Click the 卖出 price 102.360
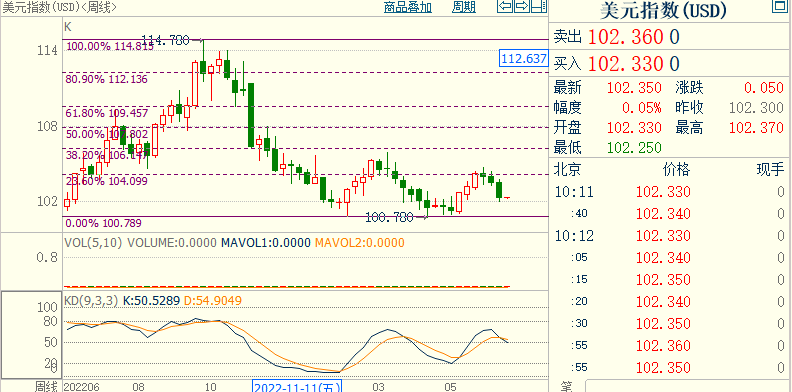792x392 pixels. click(x=626, y=37)
